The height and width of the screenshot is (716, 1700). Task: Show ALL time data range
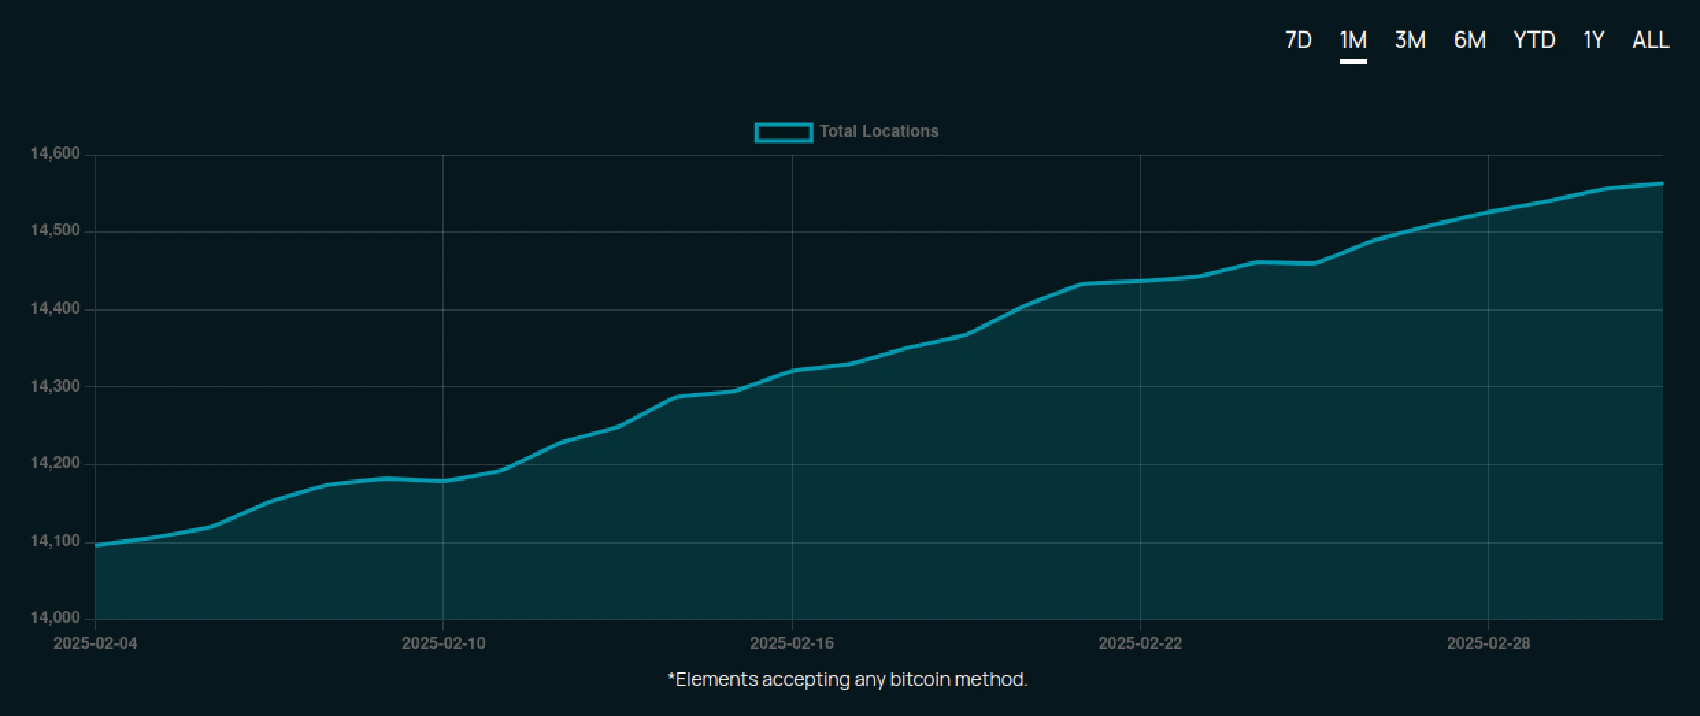tap(1650, 40)
